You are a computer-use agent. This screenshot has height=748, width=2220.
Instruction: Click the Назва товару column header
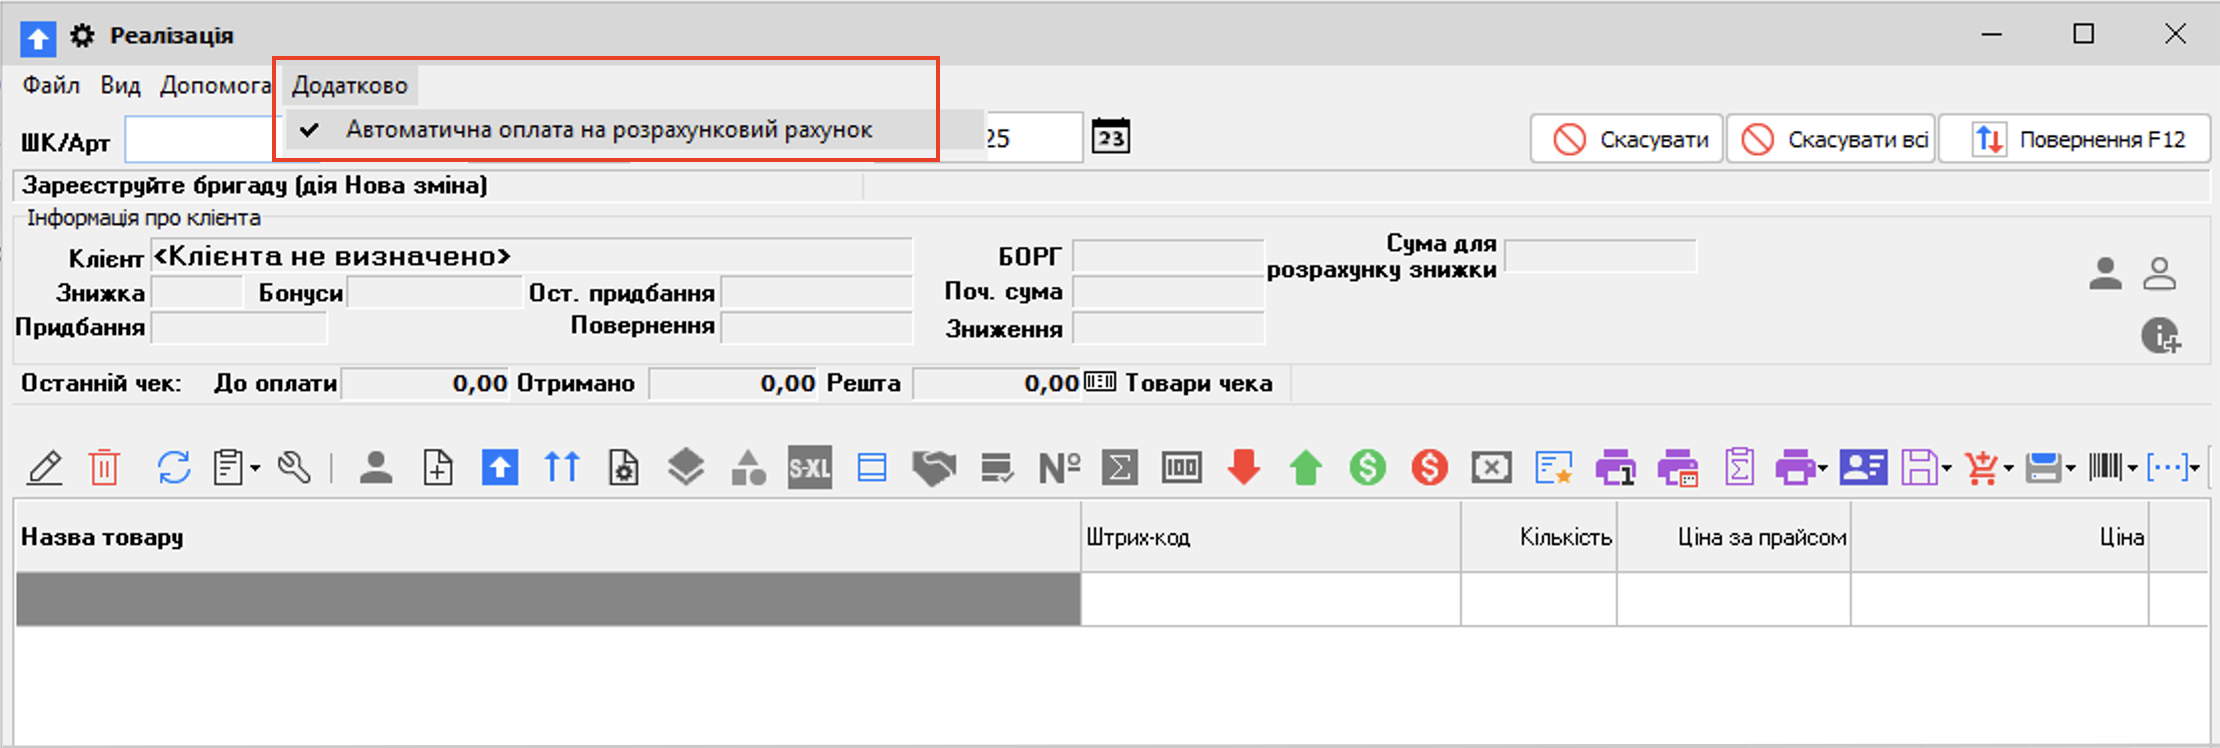click(548, 537)
